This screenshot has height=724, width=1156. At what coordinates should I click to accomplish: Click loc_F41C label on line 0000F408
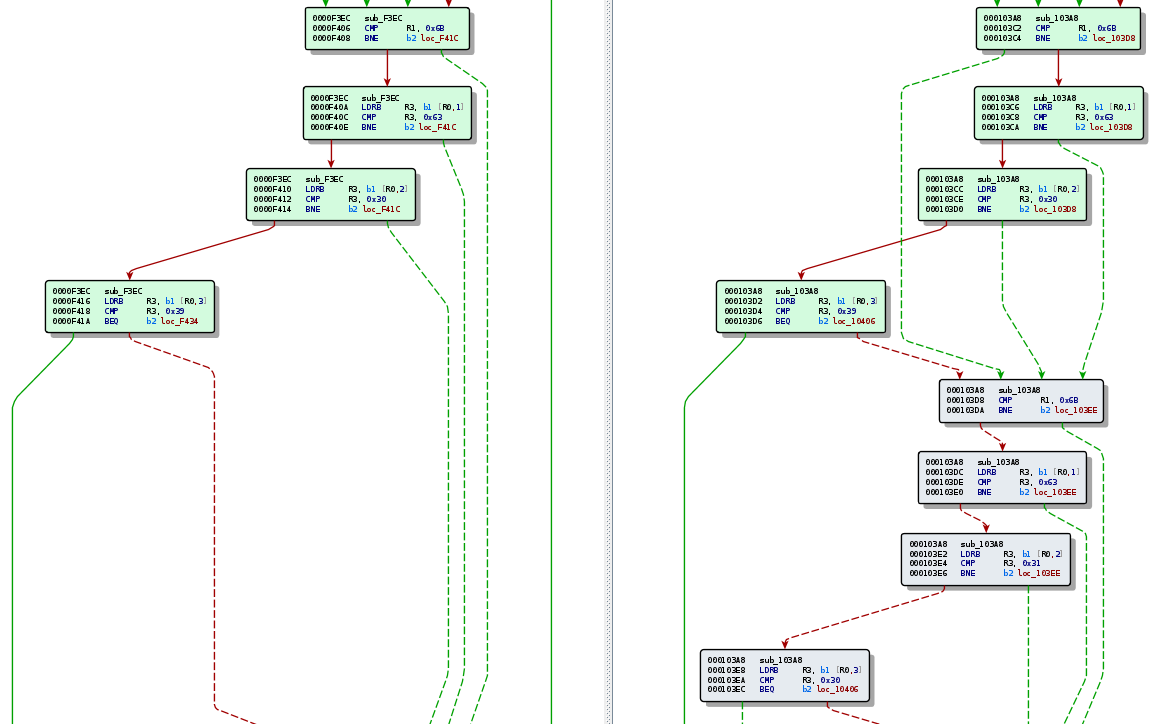438,38
